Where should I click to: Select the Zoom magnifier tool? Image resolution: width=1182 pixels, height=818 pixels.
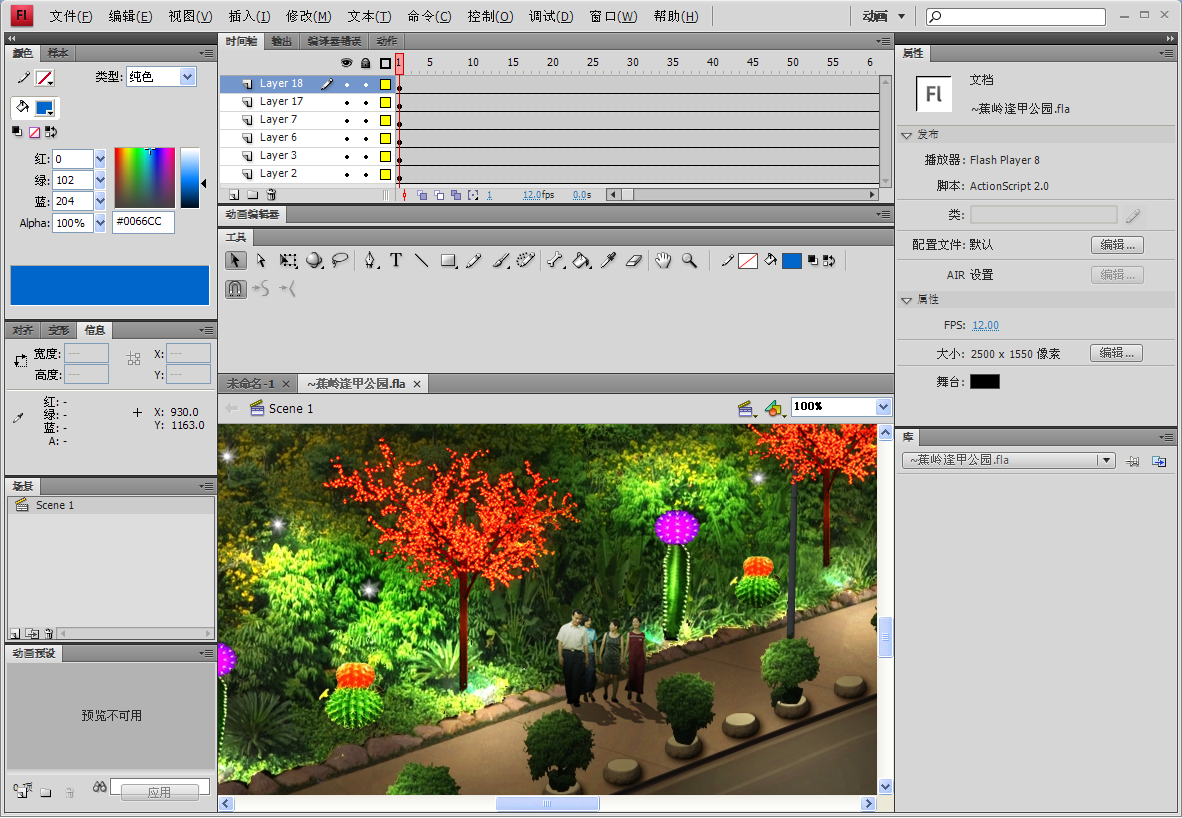tap(689, 261)
